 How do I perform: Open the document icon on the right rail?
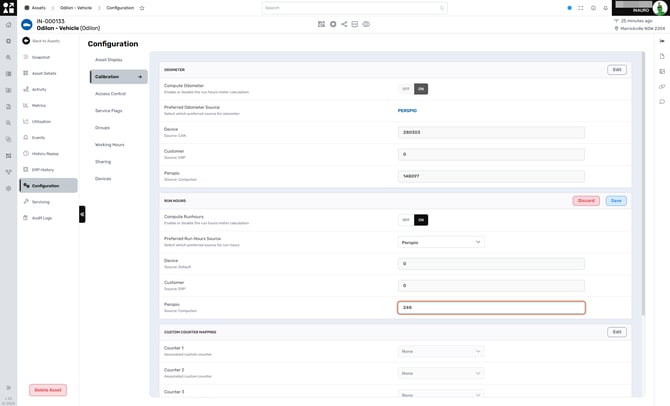tap(662, 56)
